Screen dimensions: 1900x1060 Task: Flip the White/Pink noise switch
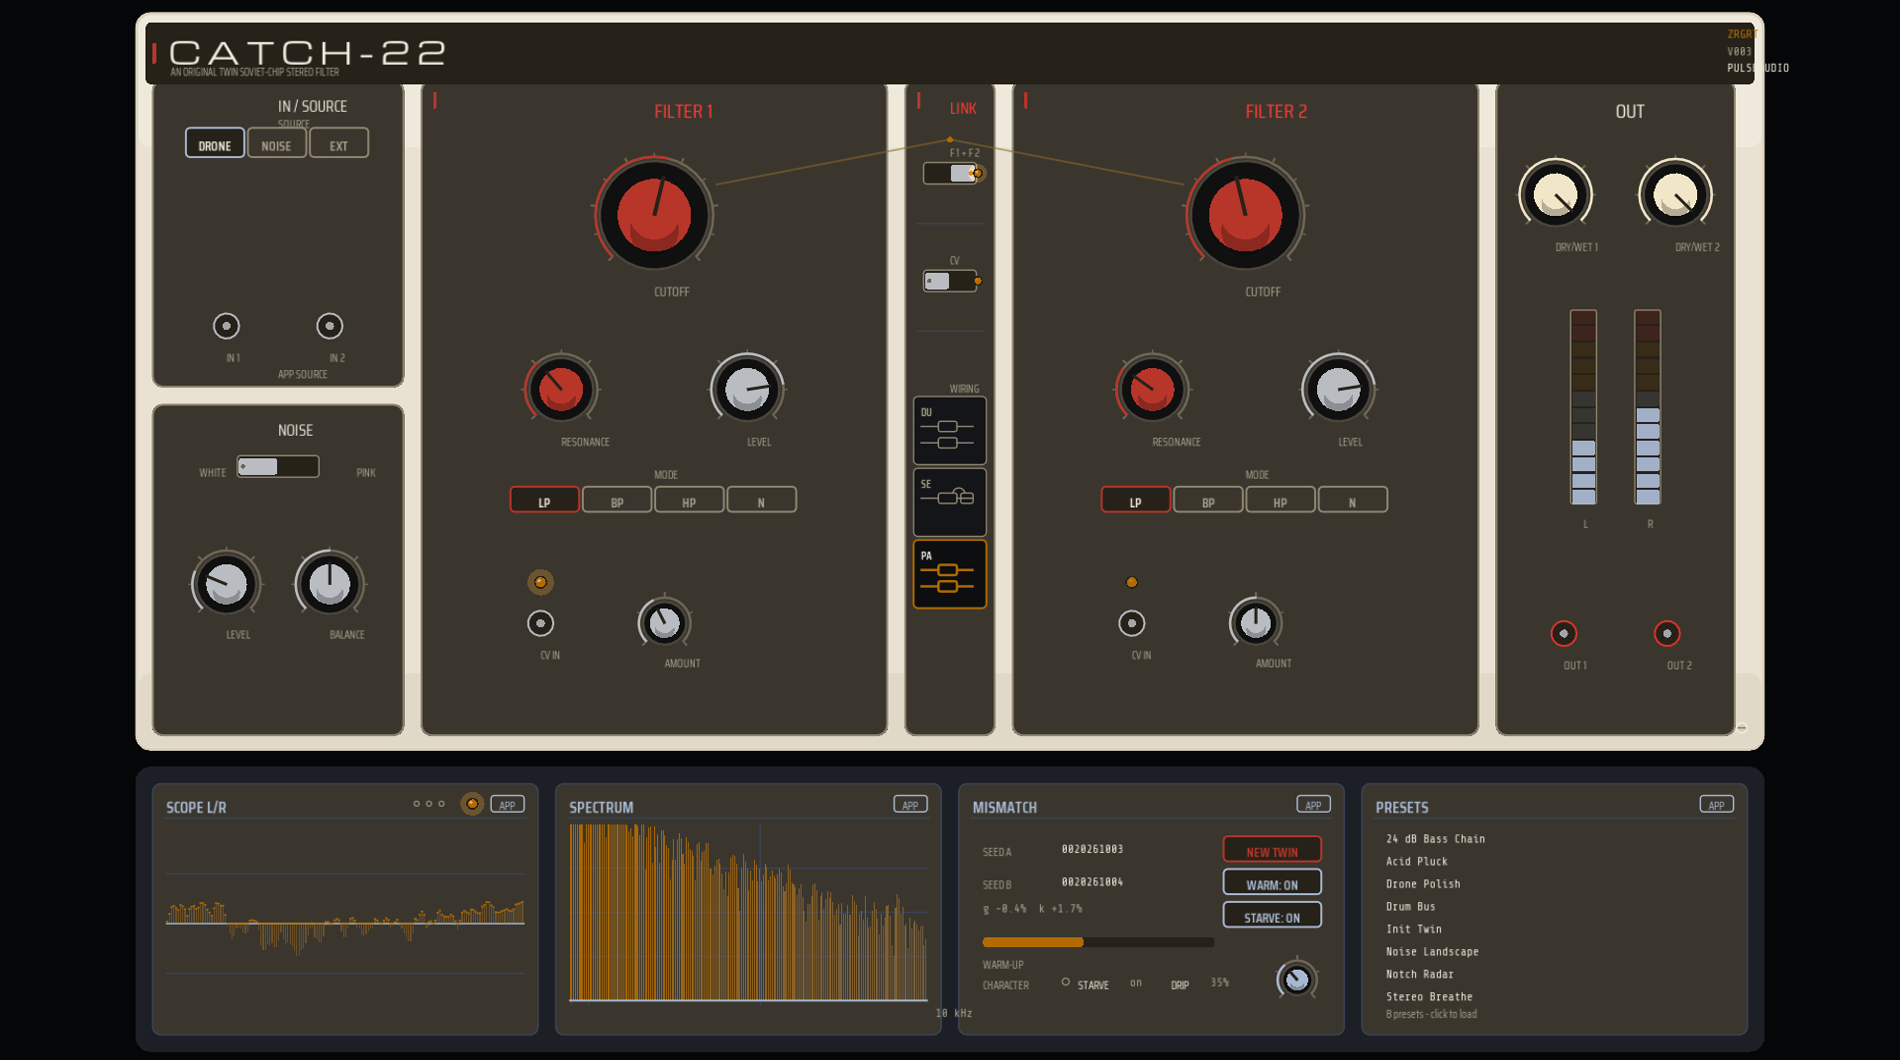(x=278, y=467)
